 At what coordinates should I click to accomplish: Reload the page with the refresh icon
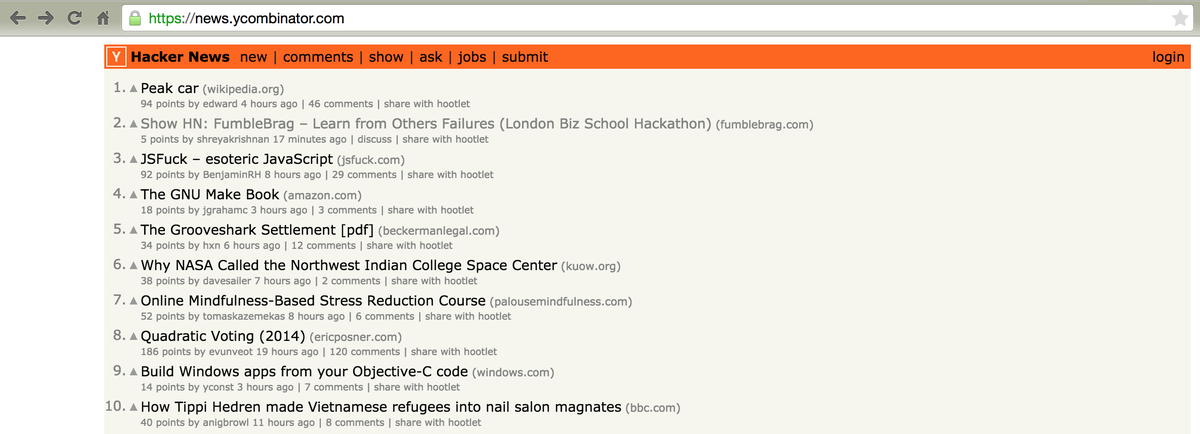[x=76, y=17]
